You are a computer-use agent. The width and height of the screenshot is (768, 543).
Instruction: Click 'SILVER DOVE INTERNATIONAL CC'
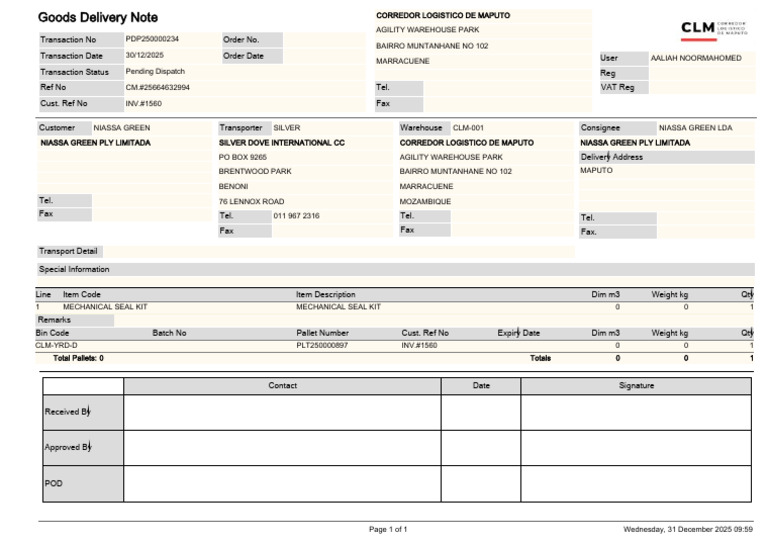coord(282,142)
